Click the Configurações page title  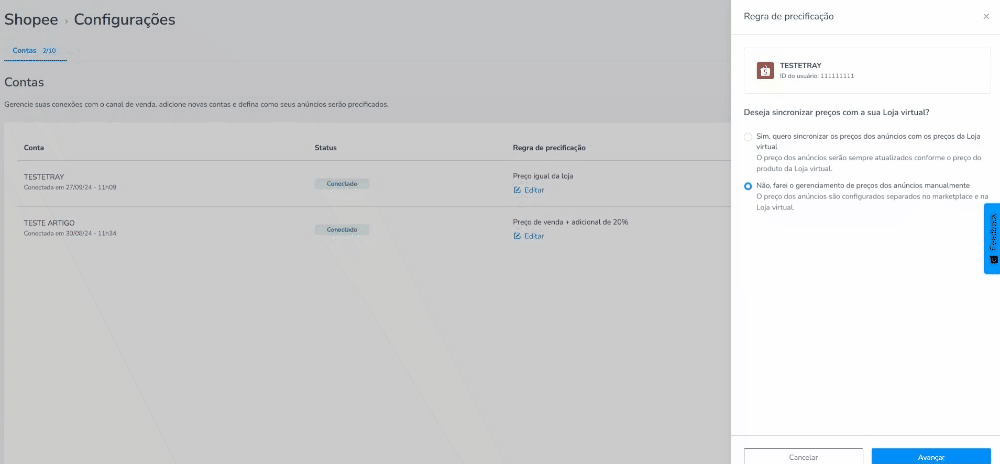124,20
